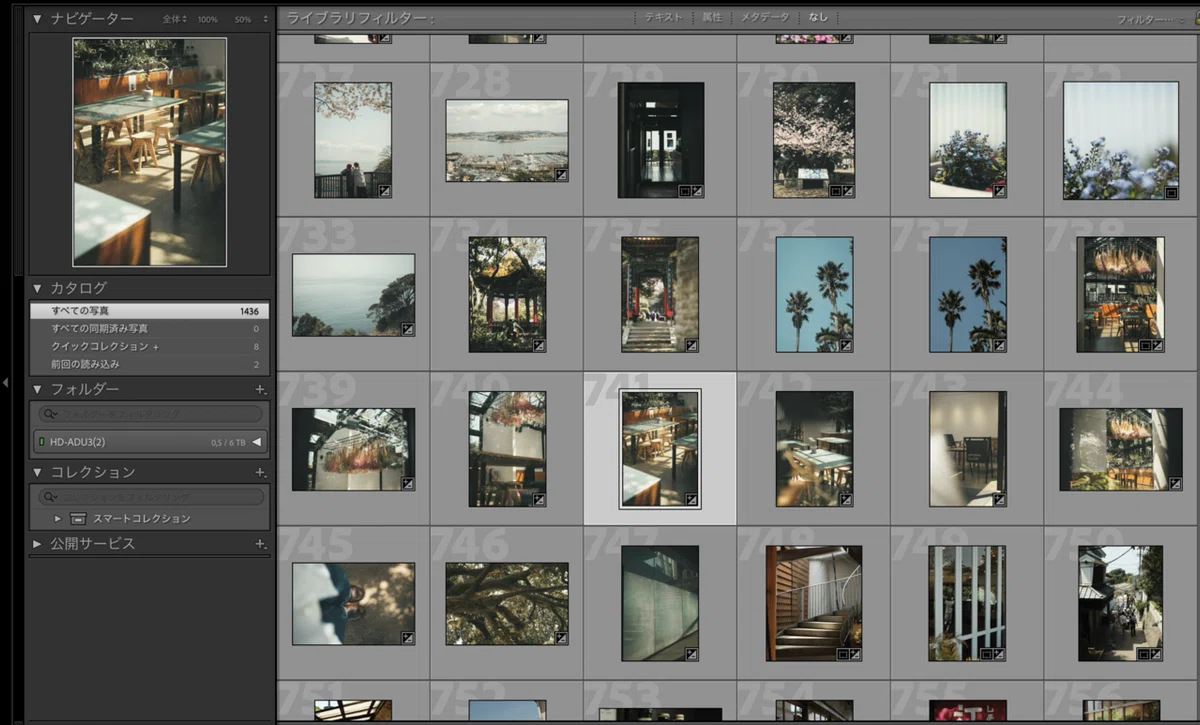Screen dimensions: 1200x725
Task: Click the ライブラリフィルター label
Action: [360, 18]
